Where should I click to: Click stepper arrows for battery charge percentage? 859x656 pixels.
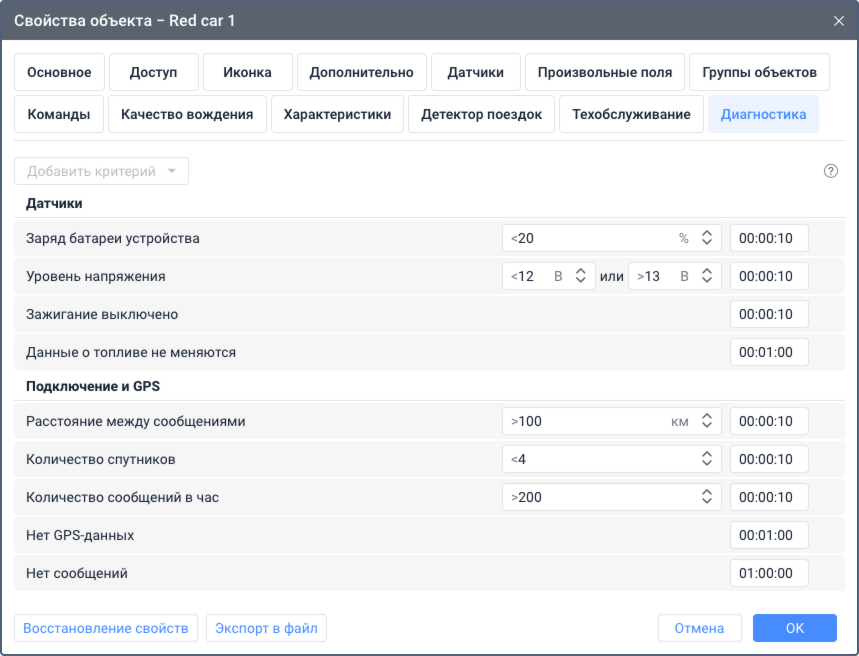click(x=706, y=238)
